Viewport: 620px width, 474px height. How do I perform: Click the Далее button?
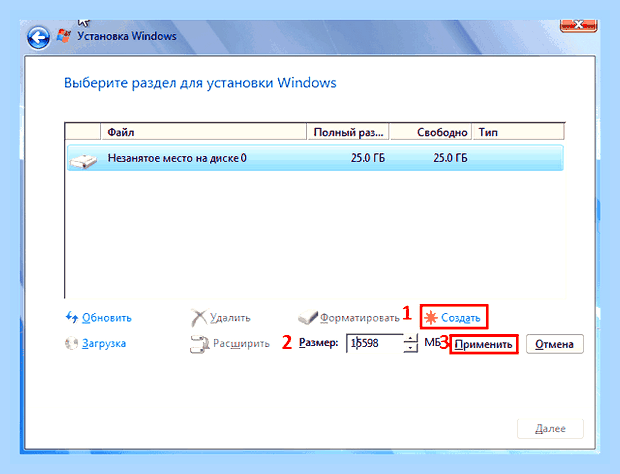(550, 429)
